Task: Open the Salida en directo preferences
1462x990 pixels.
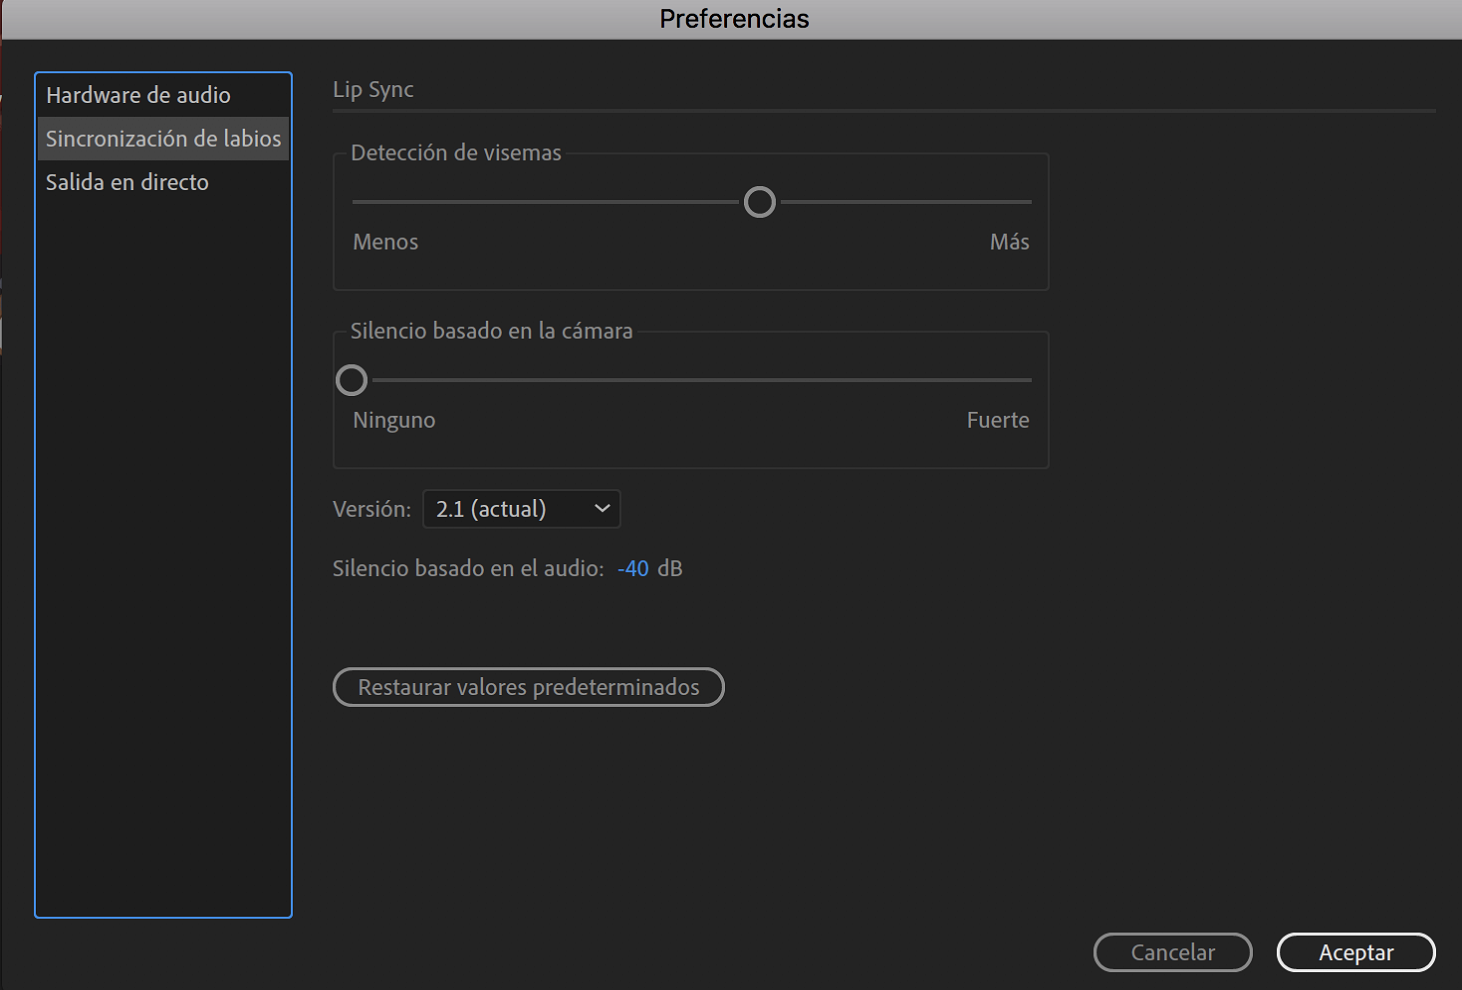Action: click(127, 182)
